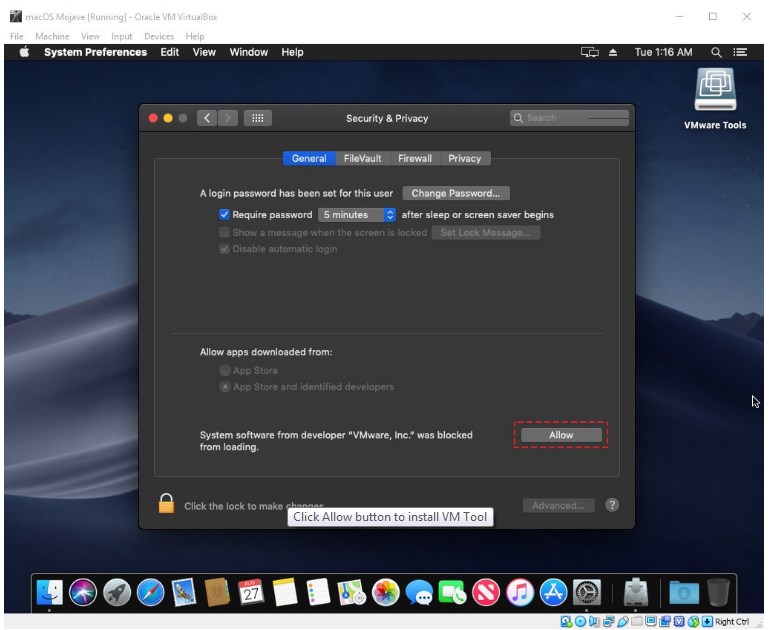Open the VirtualBox File menu

click(16, 36)
